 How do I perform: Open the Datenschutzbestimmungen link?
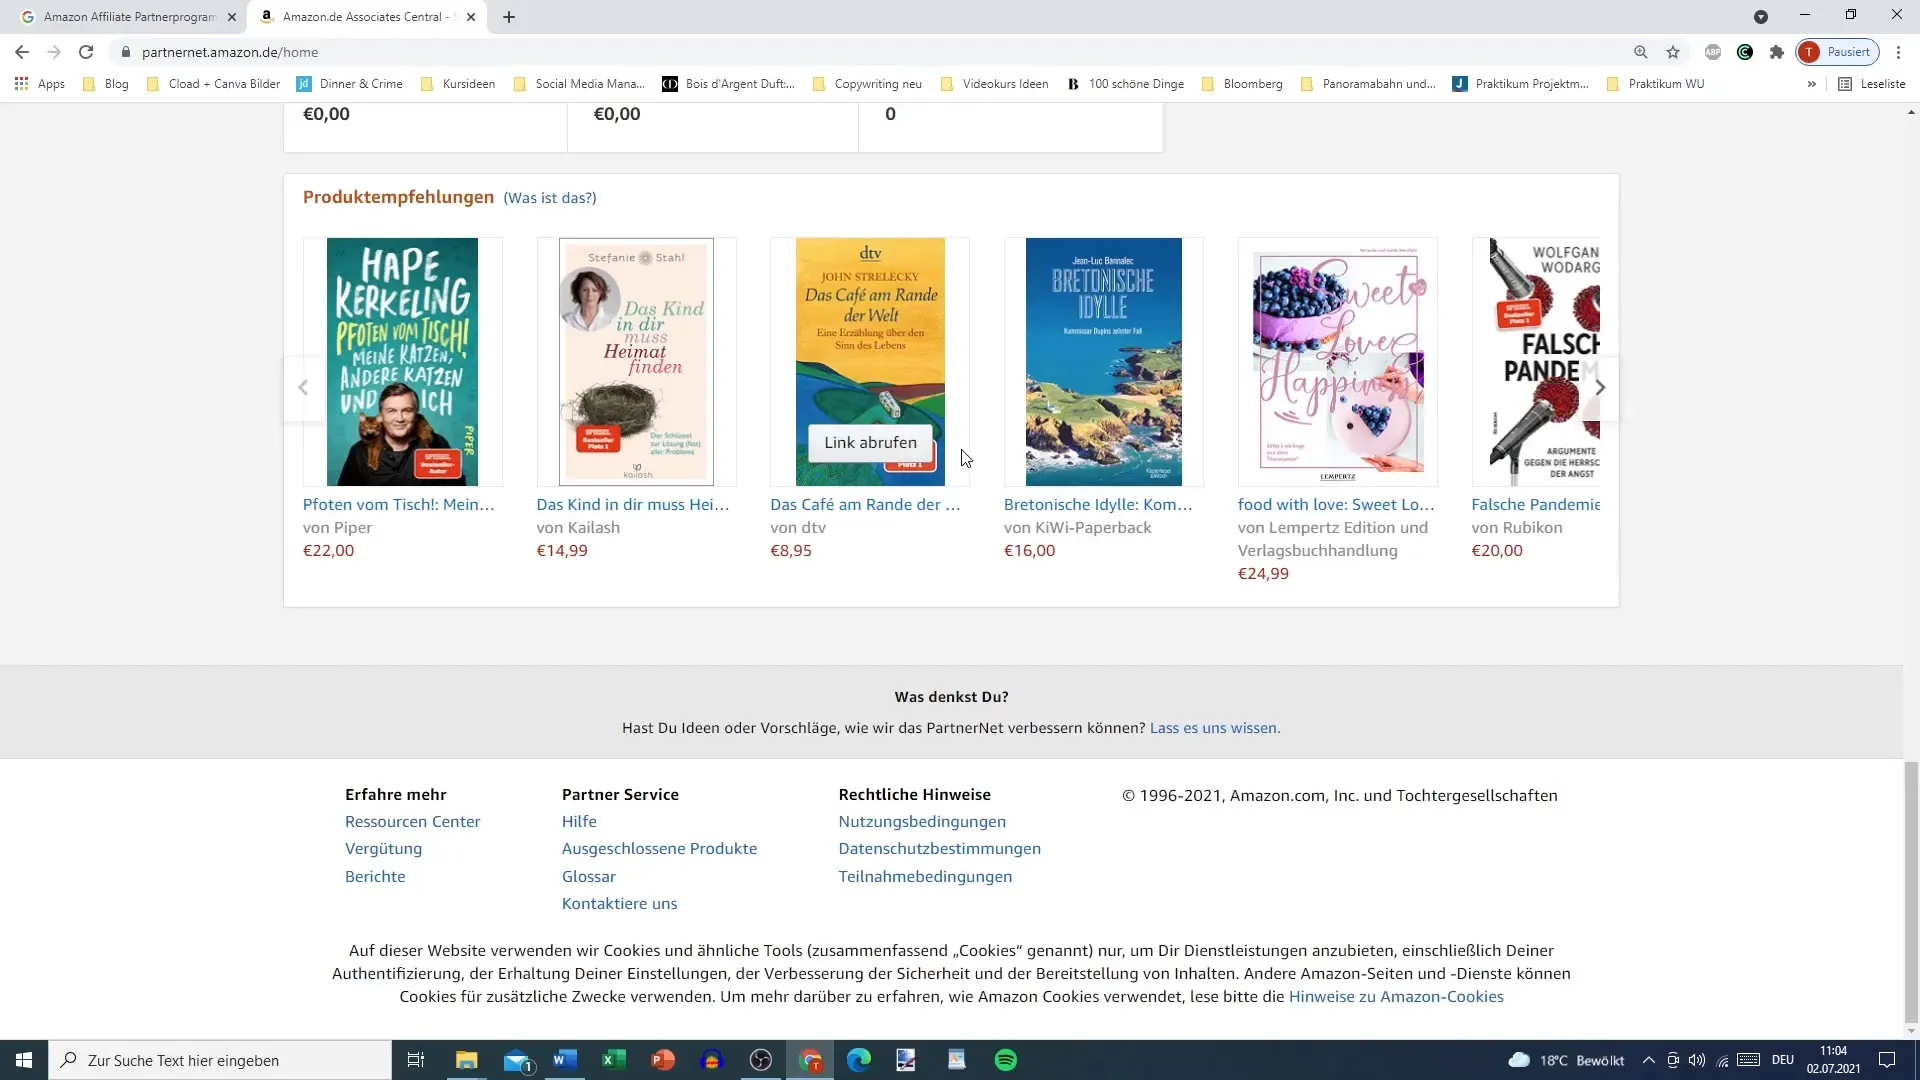click(x=940, y=849)
